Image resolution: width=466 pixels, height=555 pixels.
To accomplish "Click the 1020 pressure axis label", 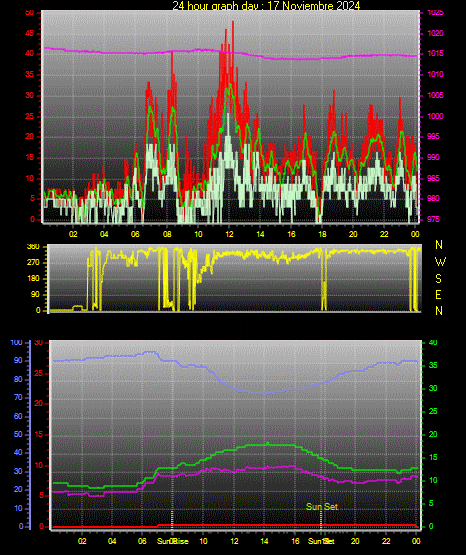I will (x=435, y=33).
